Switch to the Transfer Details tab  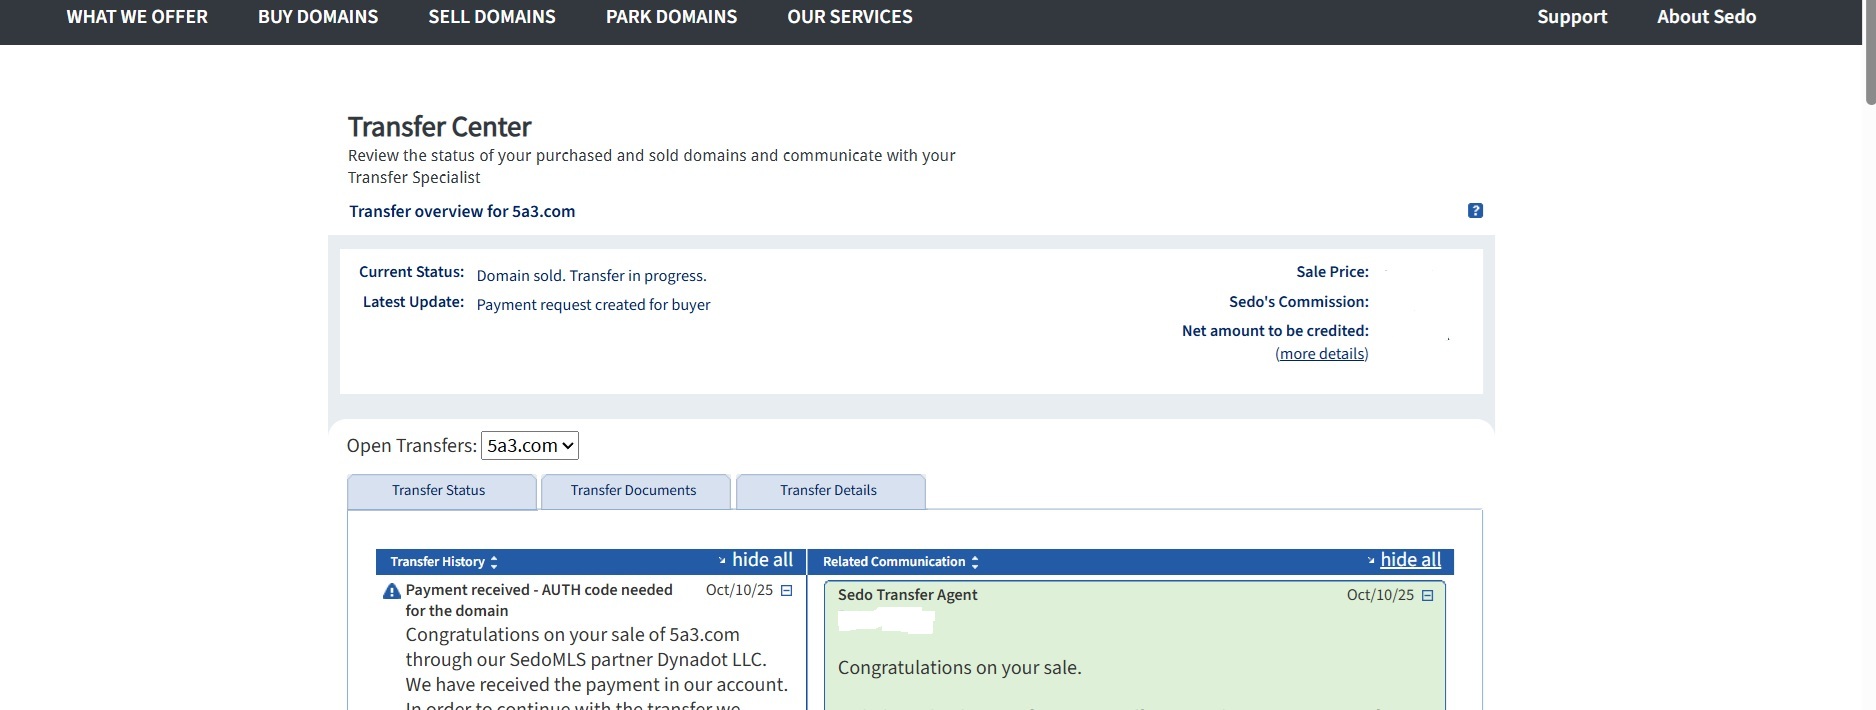coord(828,491)
